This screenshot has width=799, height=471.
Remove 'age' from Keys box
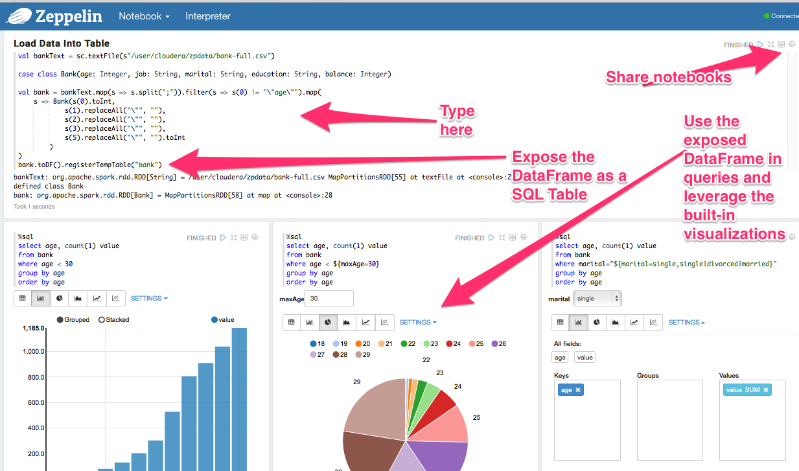click(x=578, y=390)
